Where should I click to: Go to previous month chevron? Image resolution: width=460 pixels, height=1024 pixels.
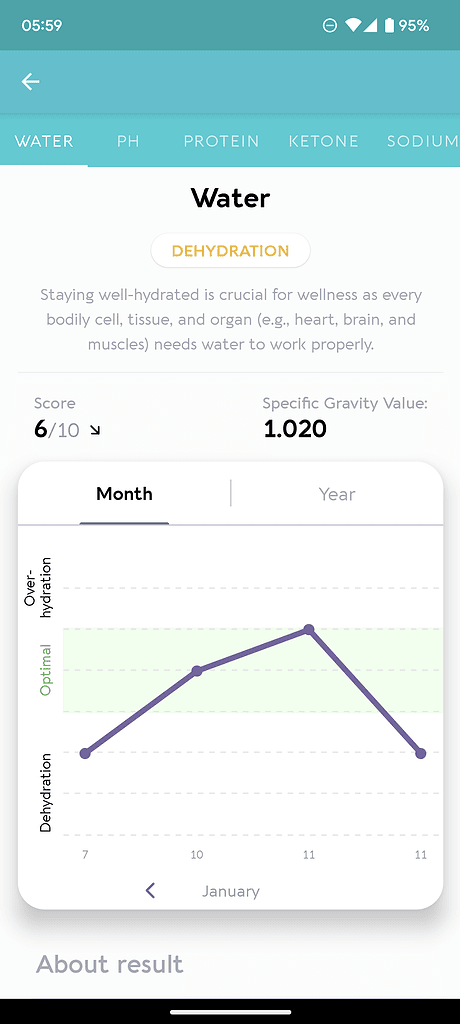[x=150, y=890]
